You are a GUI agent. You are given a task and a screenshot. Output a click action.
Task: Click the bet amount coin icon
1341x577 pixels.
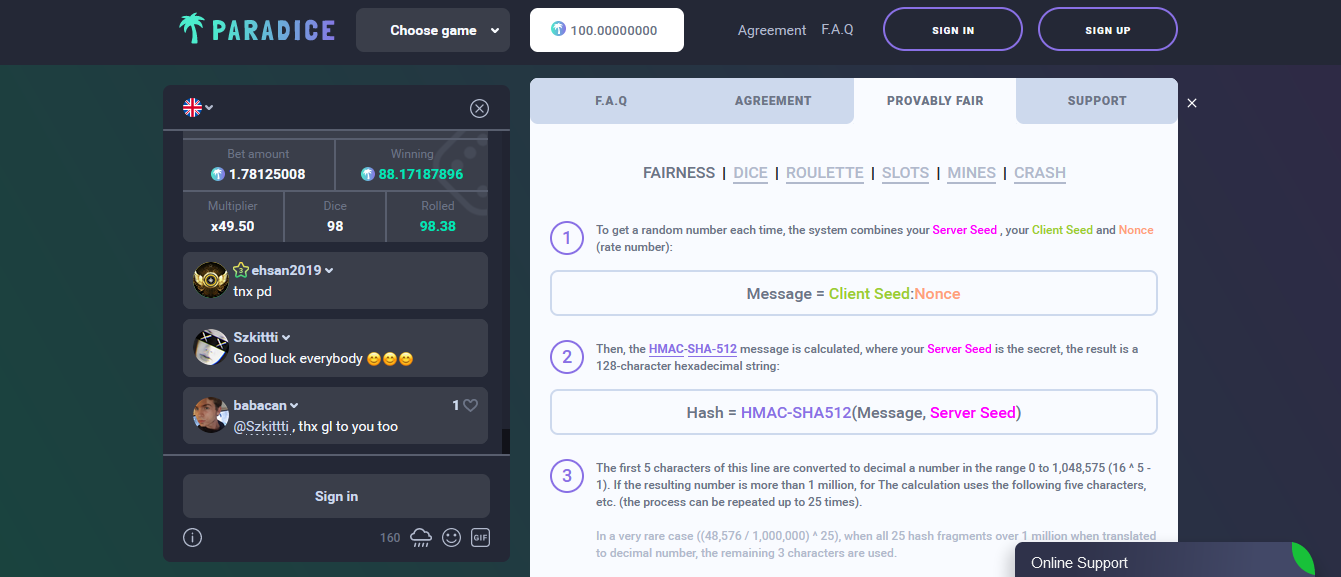coord(217,174)
